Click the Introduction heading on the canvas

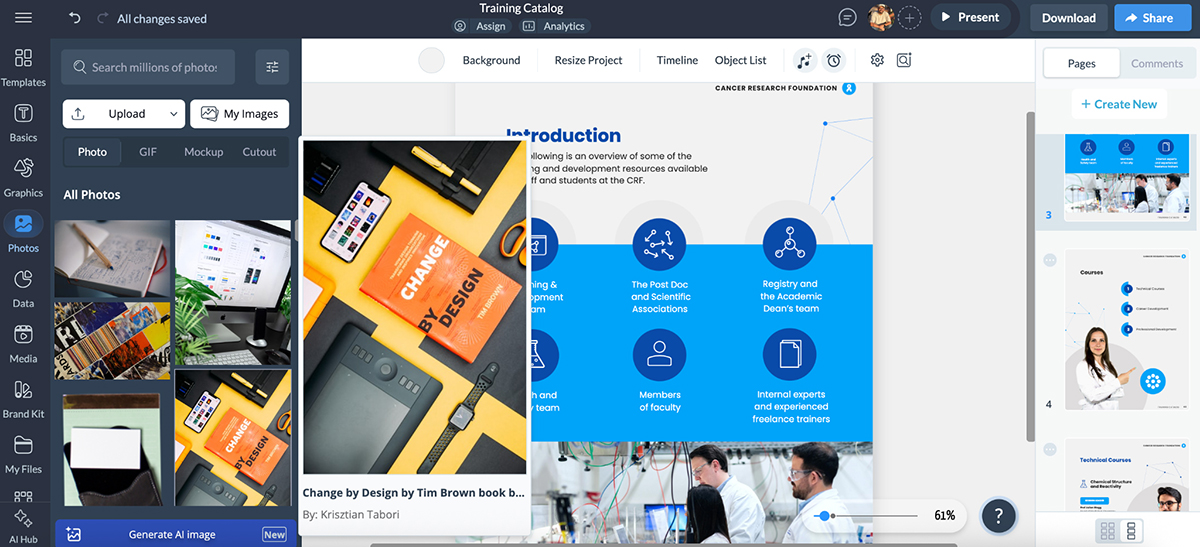(x=563, y=135)
